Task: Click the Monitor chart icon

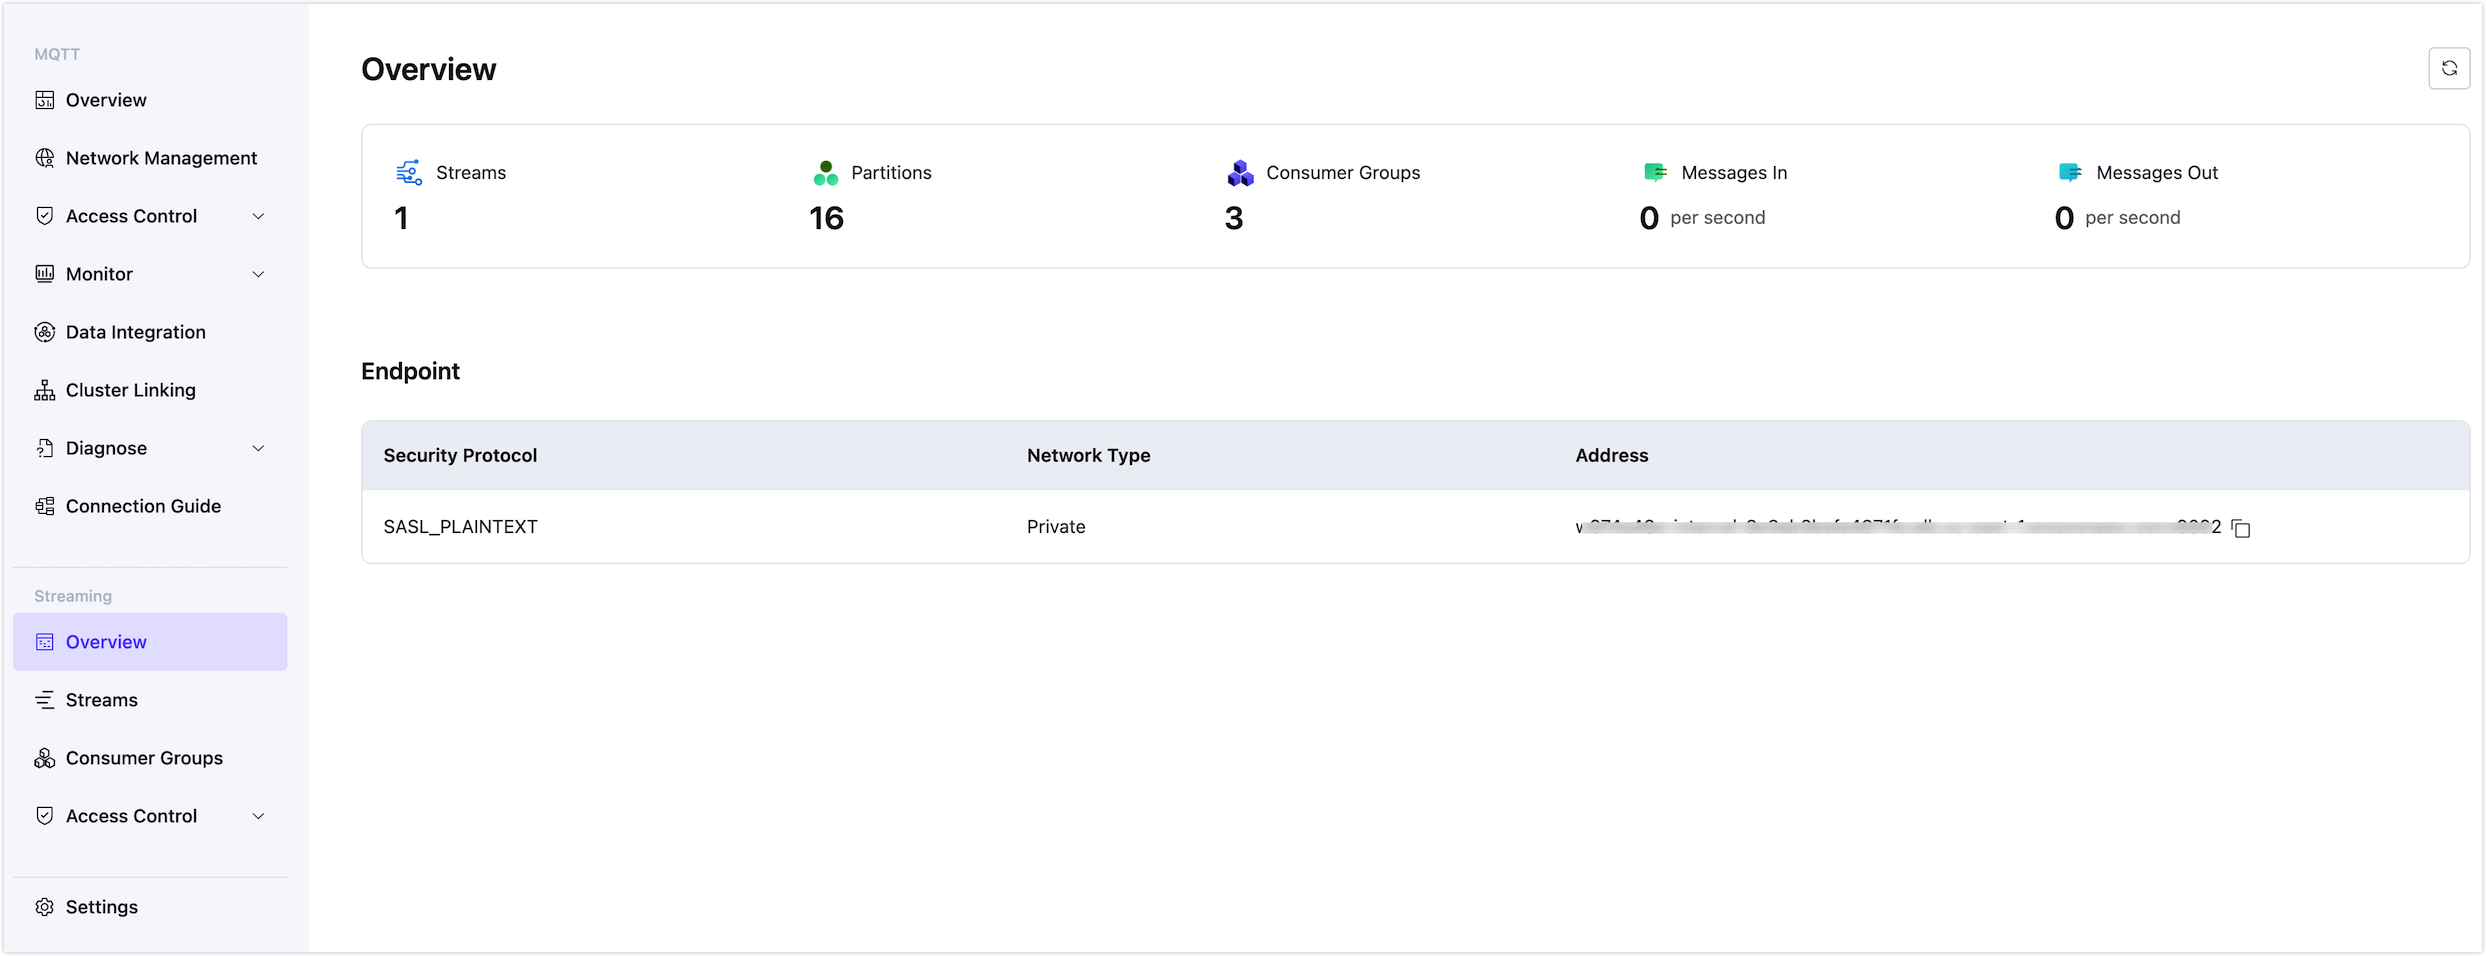Action: click(x=45, y=274)
